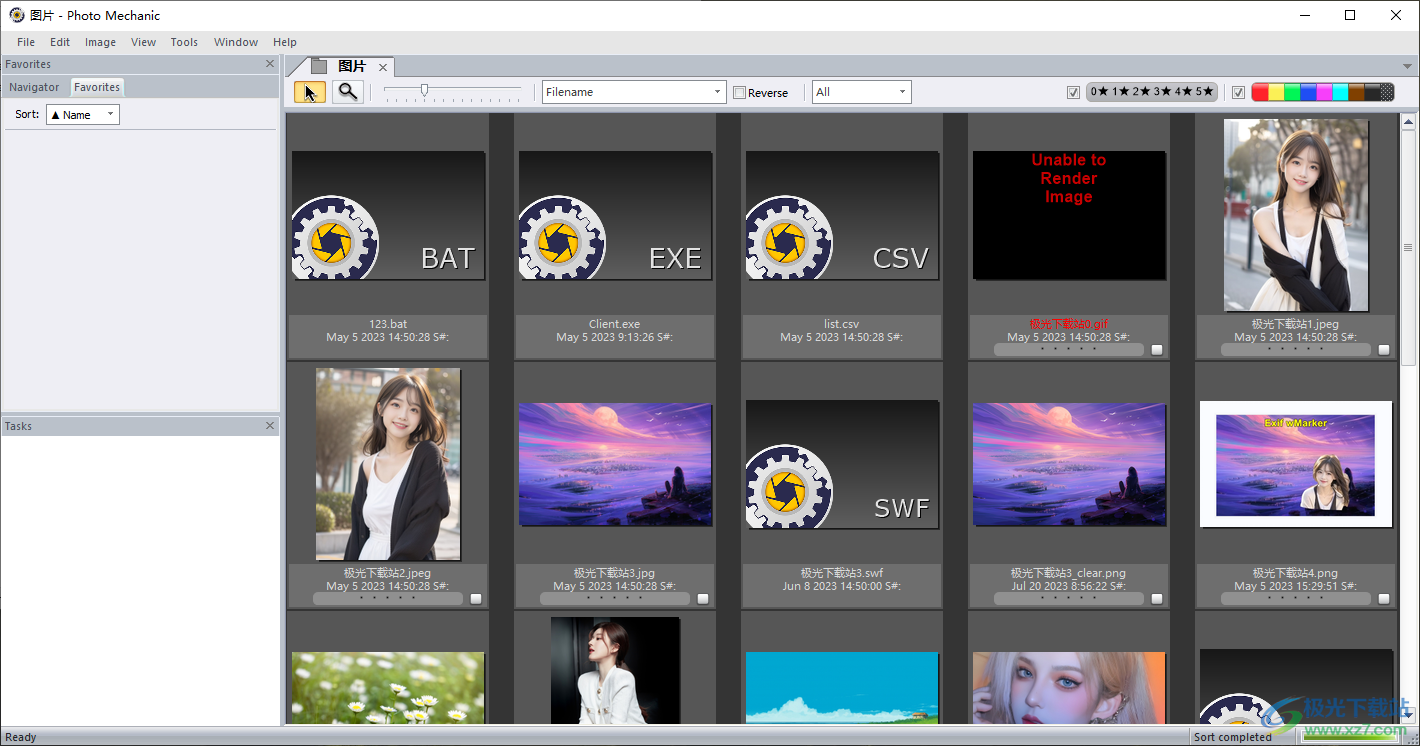Click Photo Mechanic app icon in title bar

pos(17,15)
